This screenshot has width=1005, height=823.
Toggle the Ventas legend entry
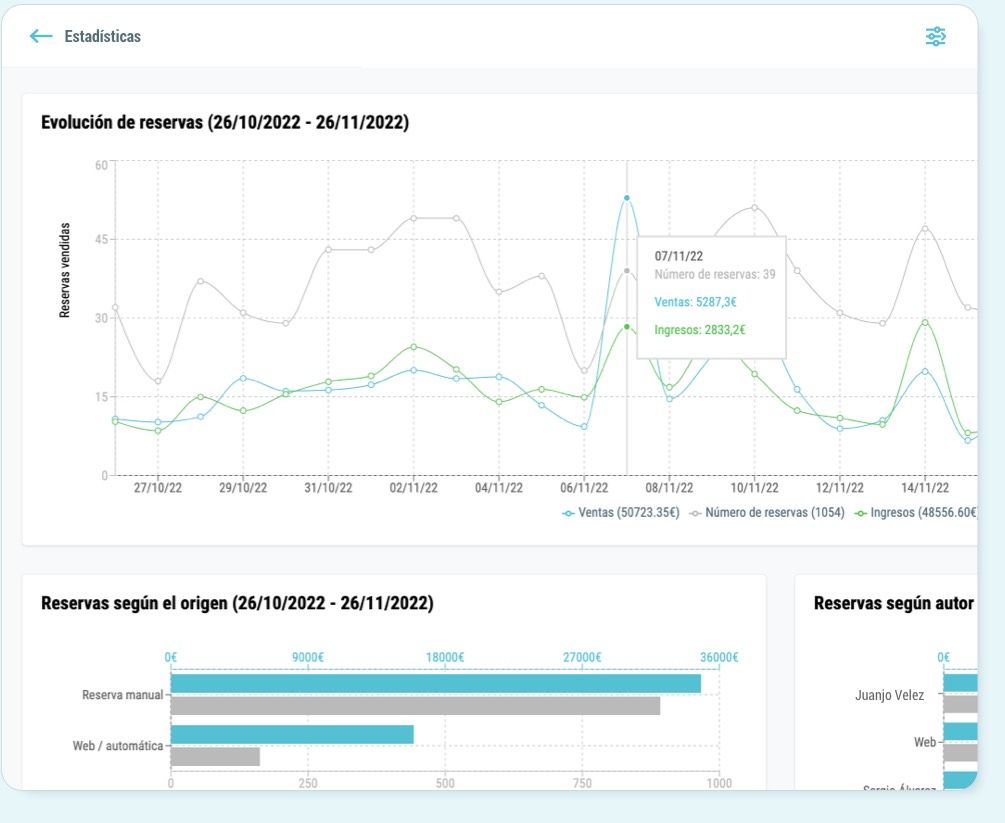tap(620, 513)
